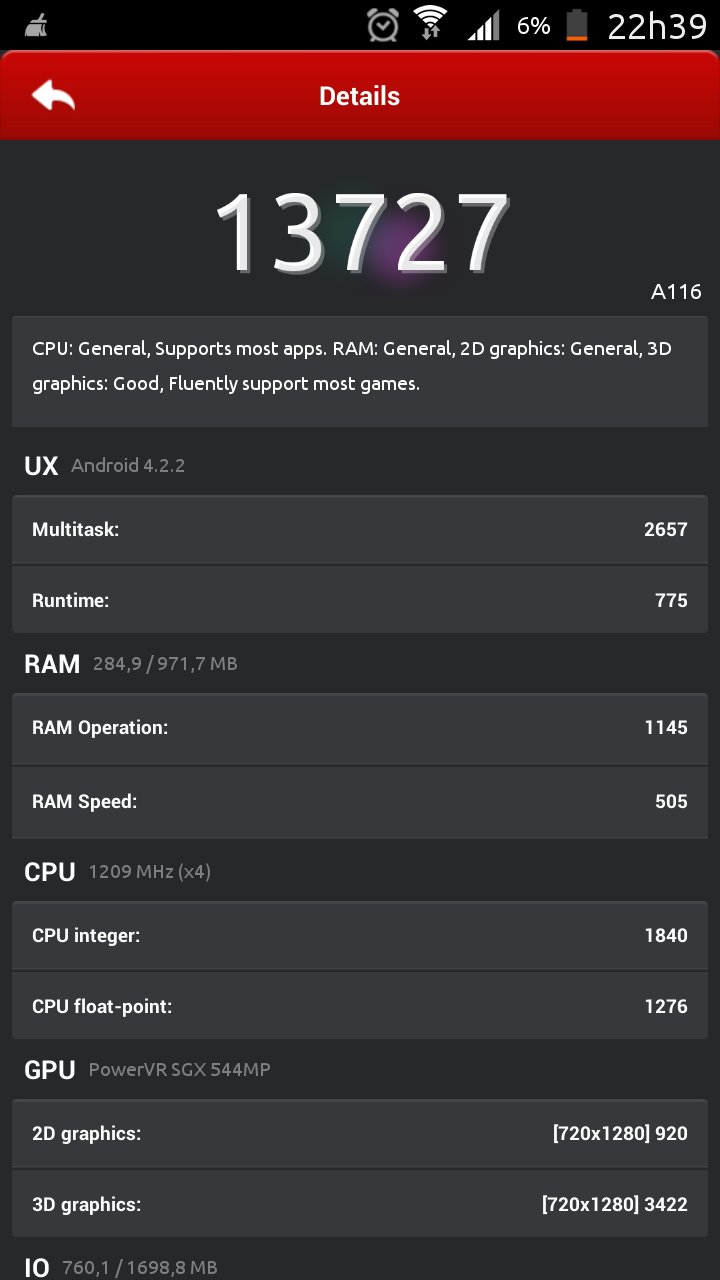Select the Runtime score row
Viewport: 720px width, 1280px height.
pyautogui.click(x=360, y=600)
